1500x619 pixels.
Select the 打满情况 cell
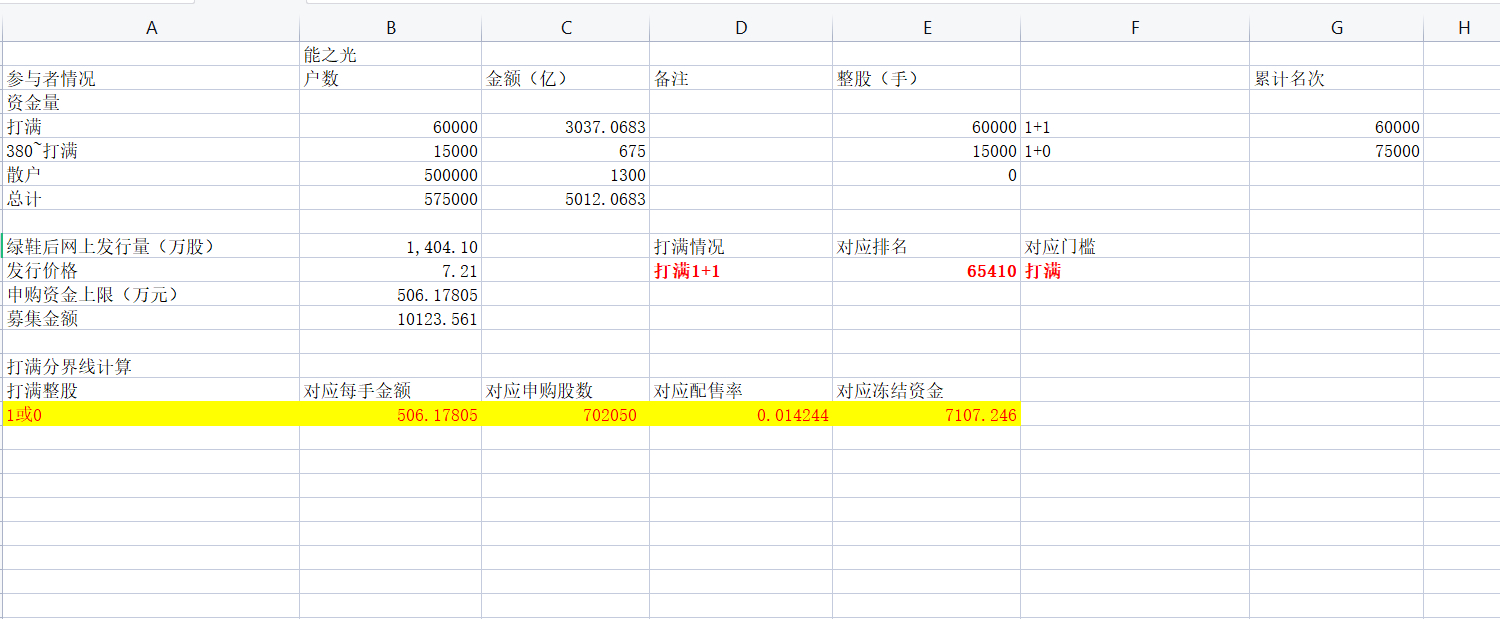click(741, 247)
